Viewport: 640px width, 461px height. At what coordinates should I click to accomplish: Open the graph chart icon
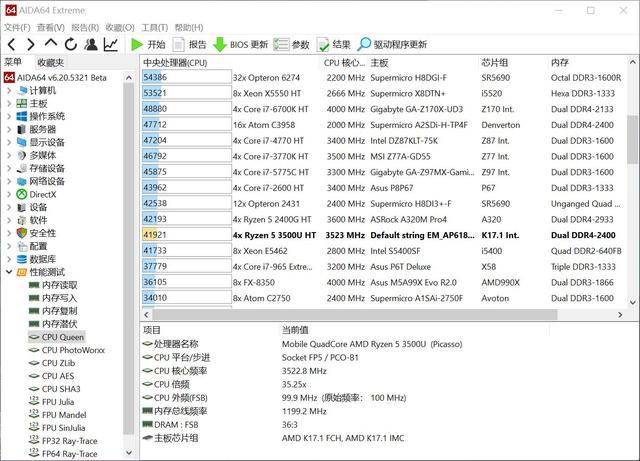click(x=111, y=44)
